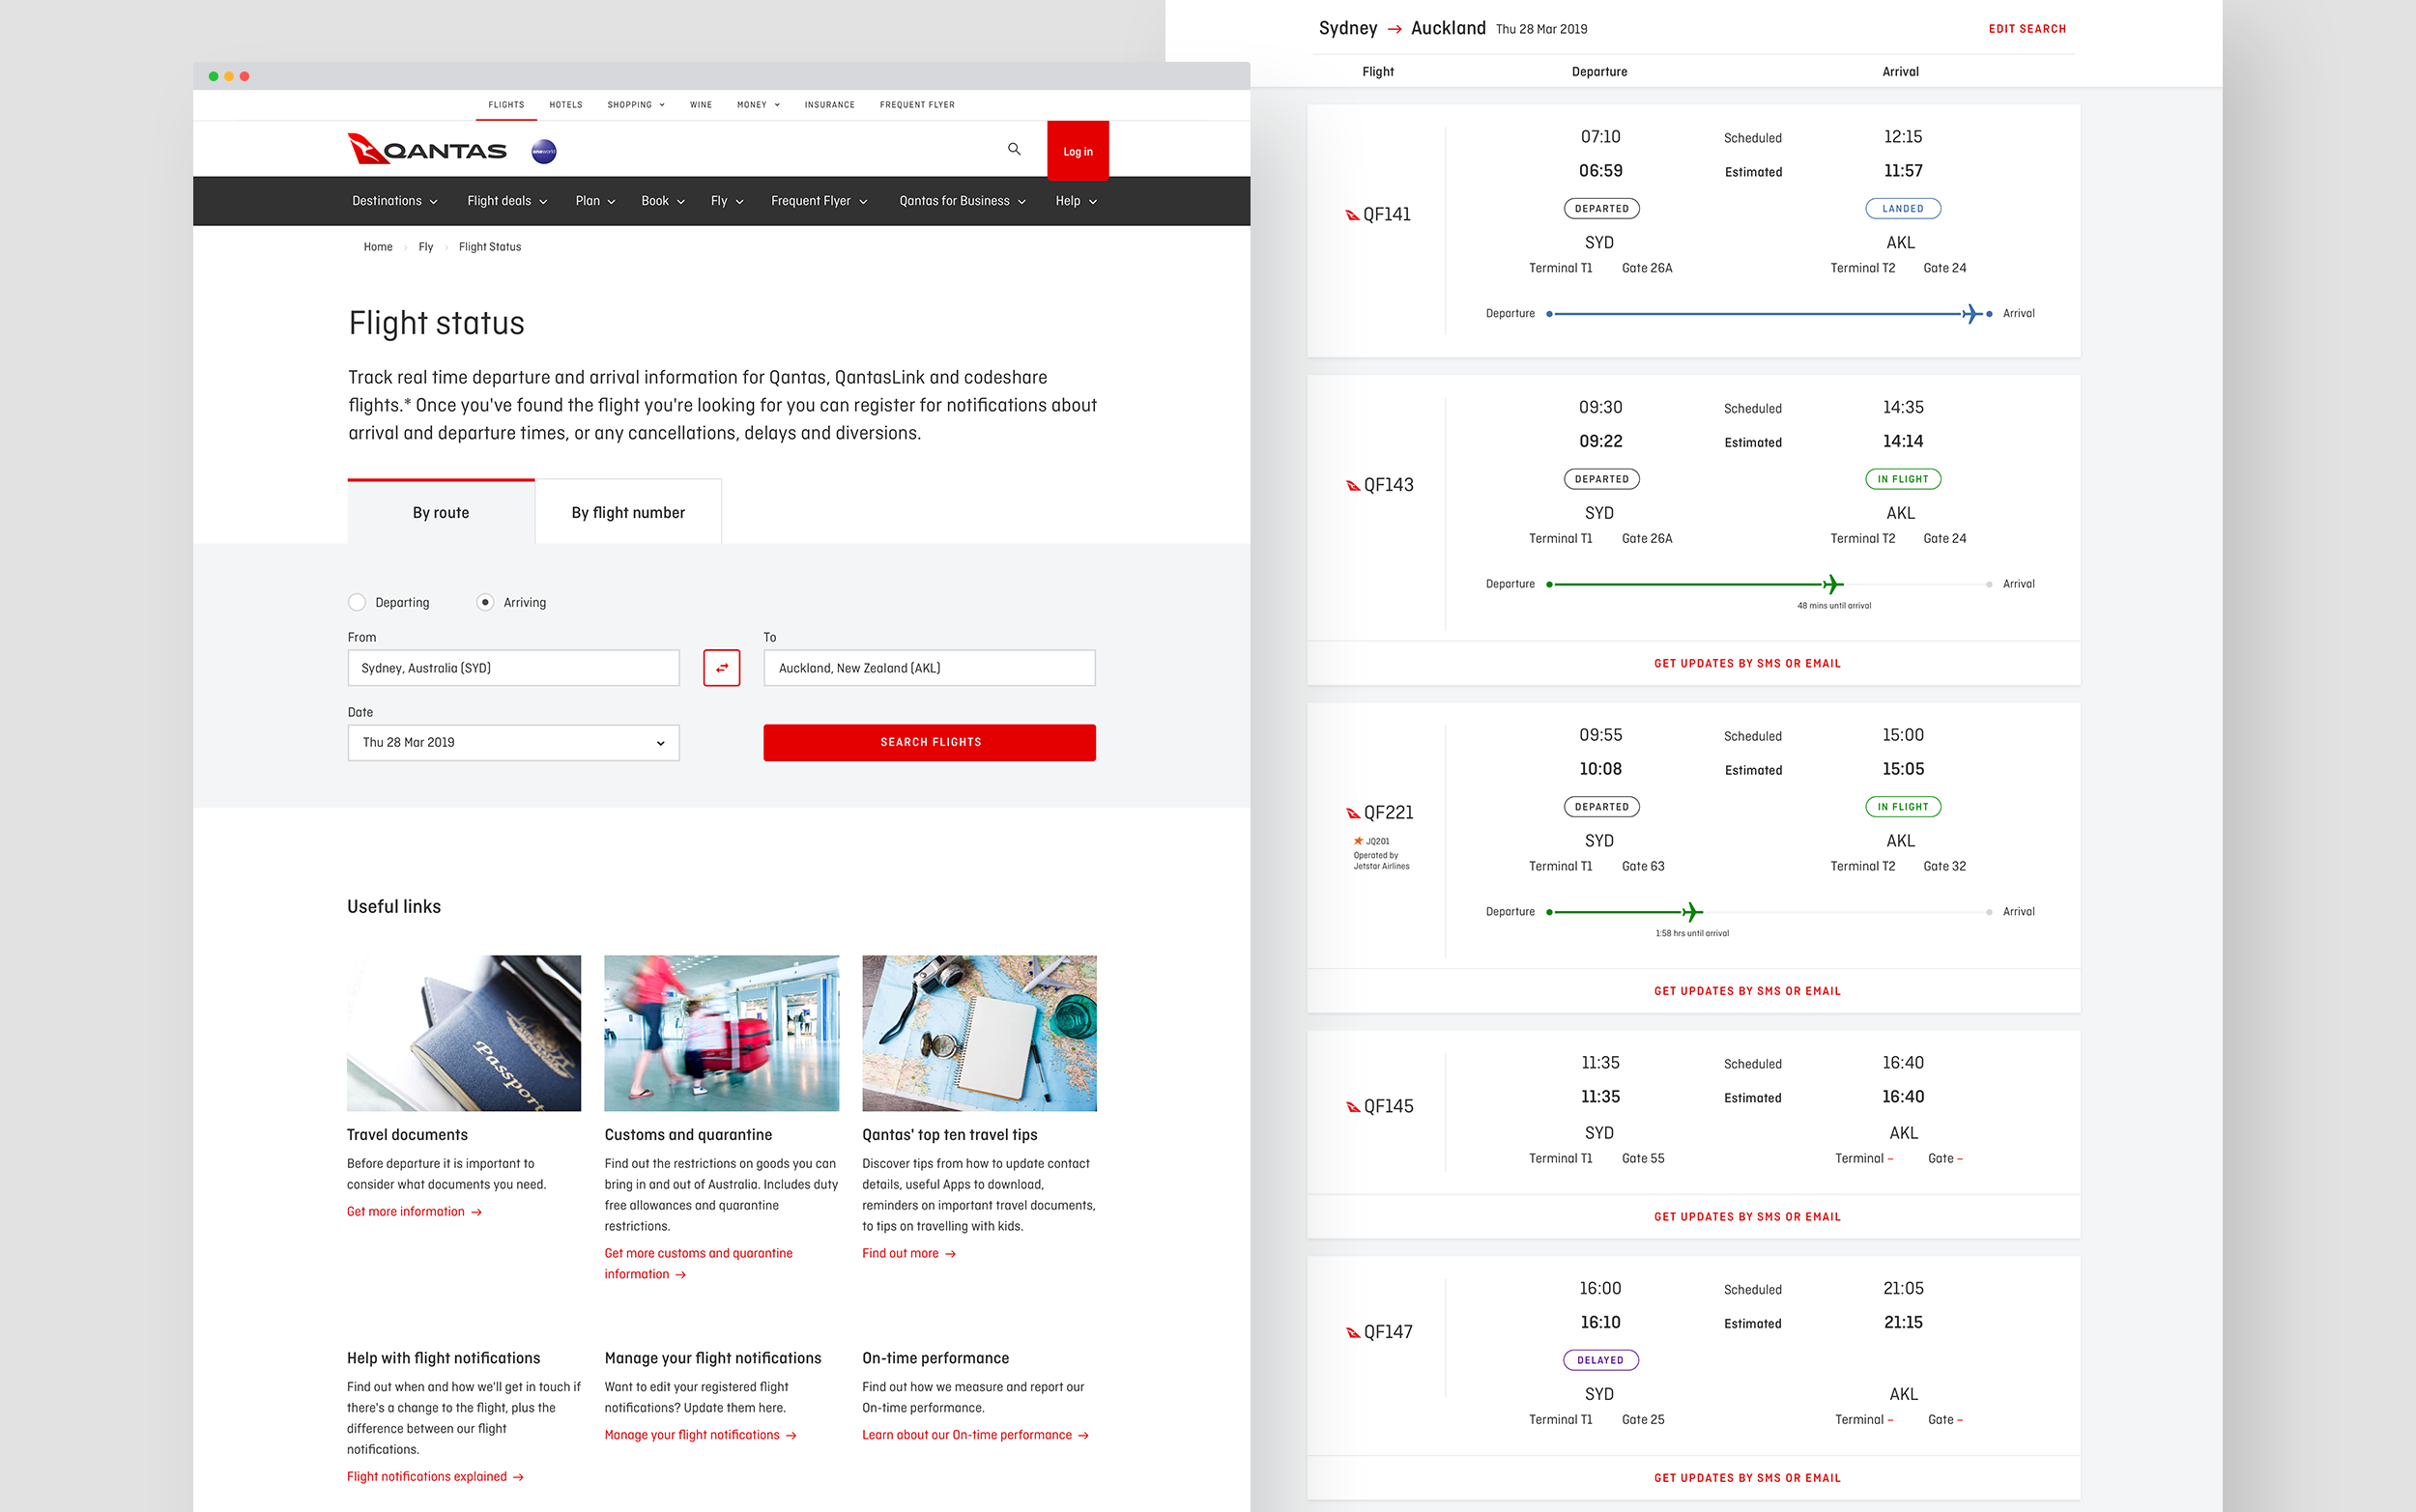
Task: Open the Insurance top-bar item
Action: click(x=830, y=105)
